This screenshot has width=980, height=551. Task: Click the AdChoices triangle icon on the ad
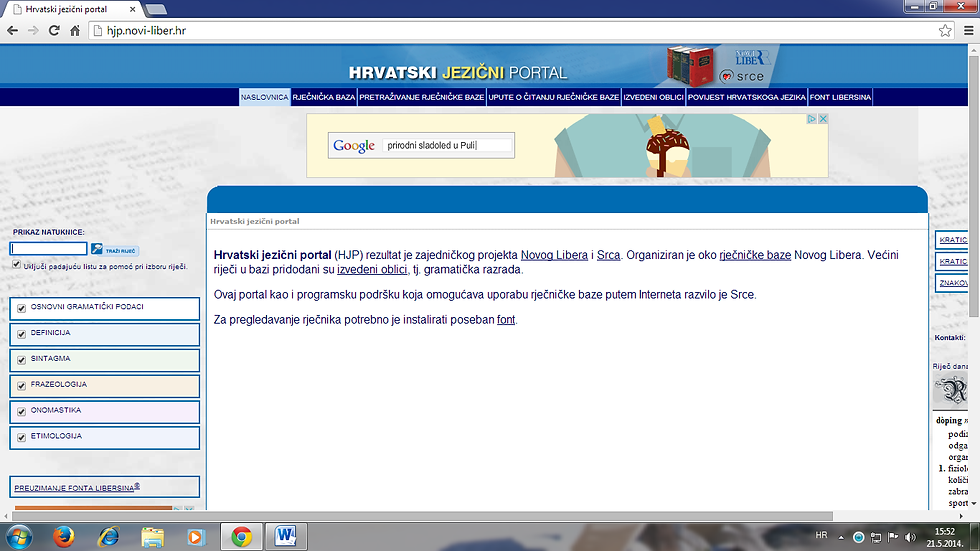812,119
